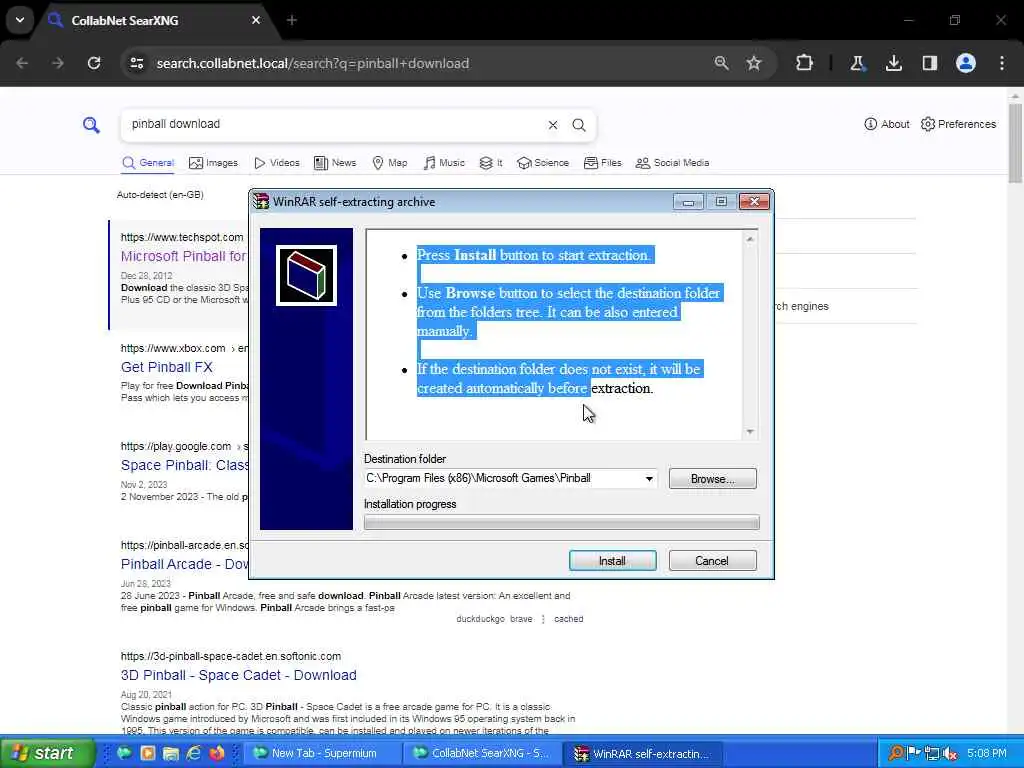Open the 3D Pinball - Space Cadet - Download result

pos(238,675)
